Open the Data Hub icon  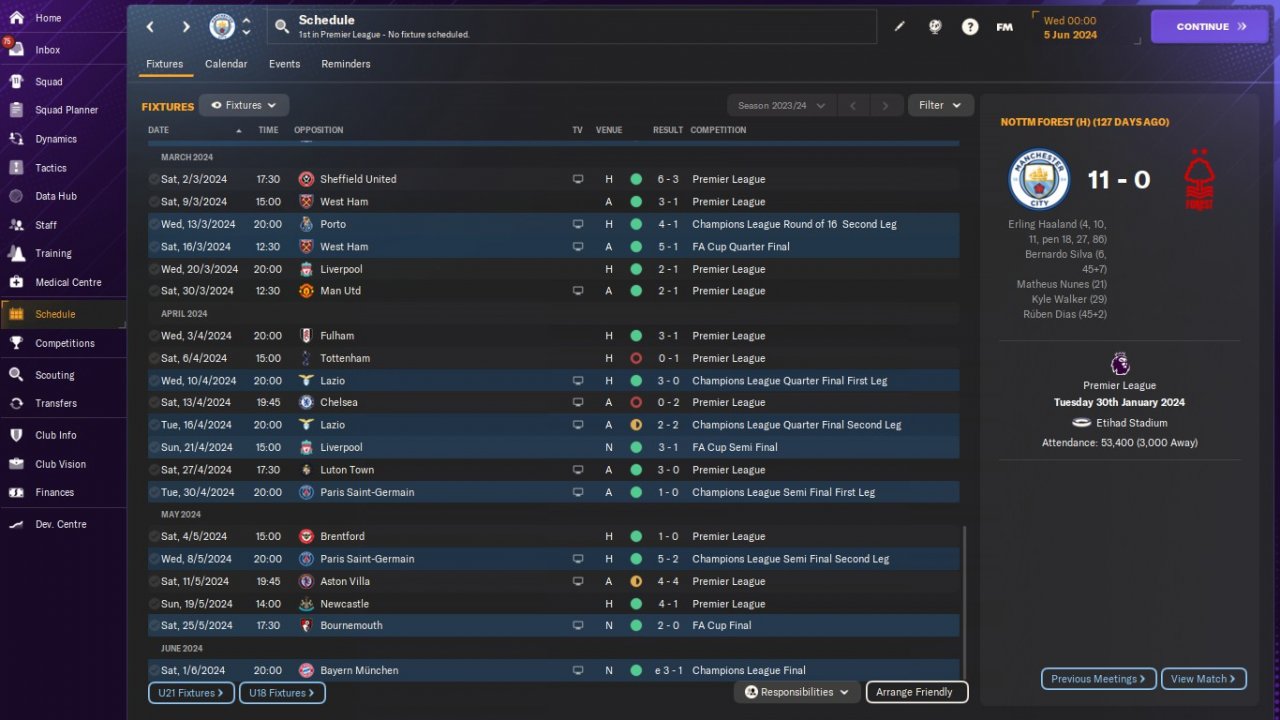tap(16, 196)
